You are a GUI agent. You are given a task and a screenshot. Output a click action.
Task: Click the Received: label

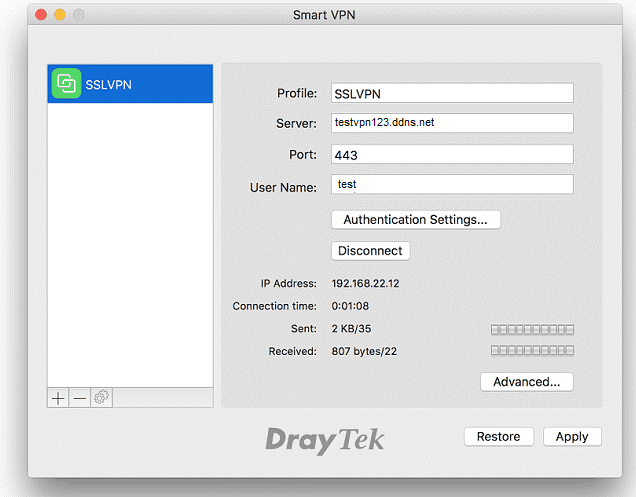[292, 351]
